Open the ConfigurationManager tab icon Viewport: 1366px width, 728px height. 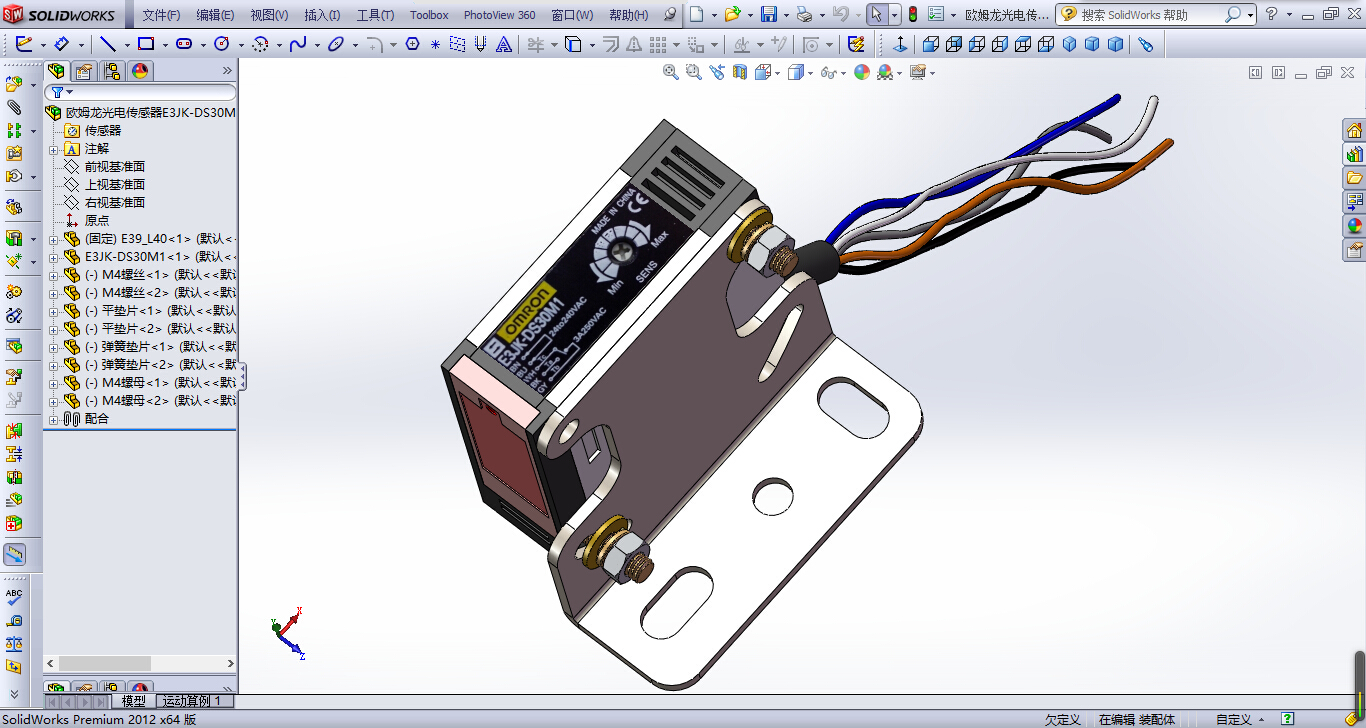click(x=112, y=71)
